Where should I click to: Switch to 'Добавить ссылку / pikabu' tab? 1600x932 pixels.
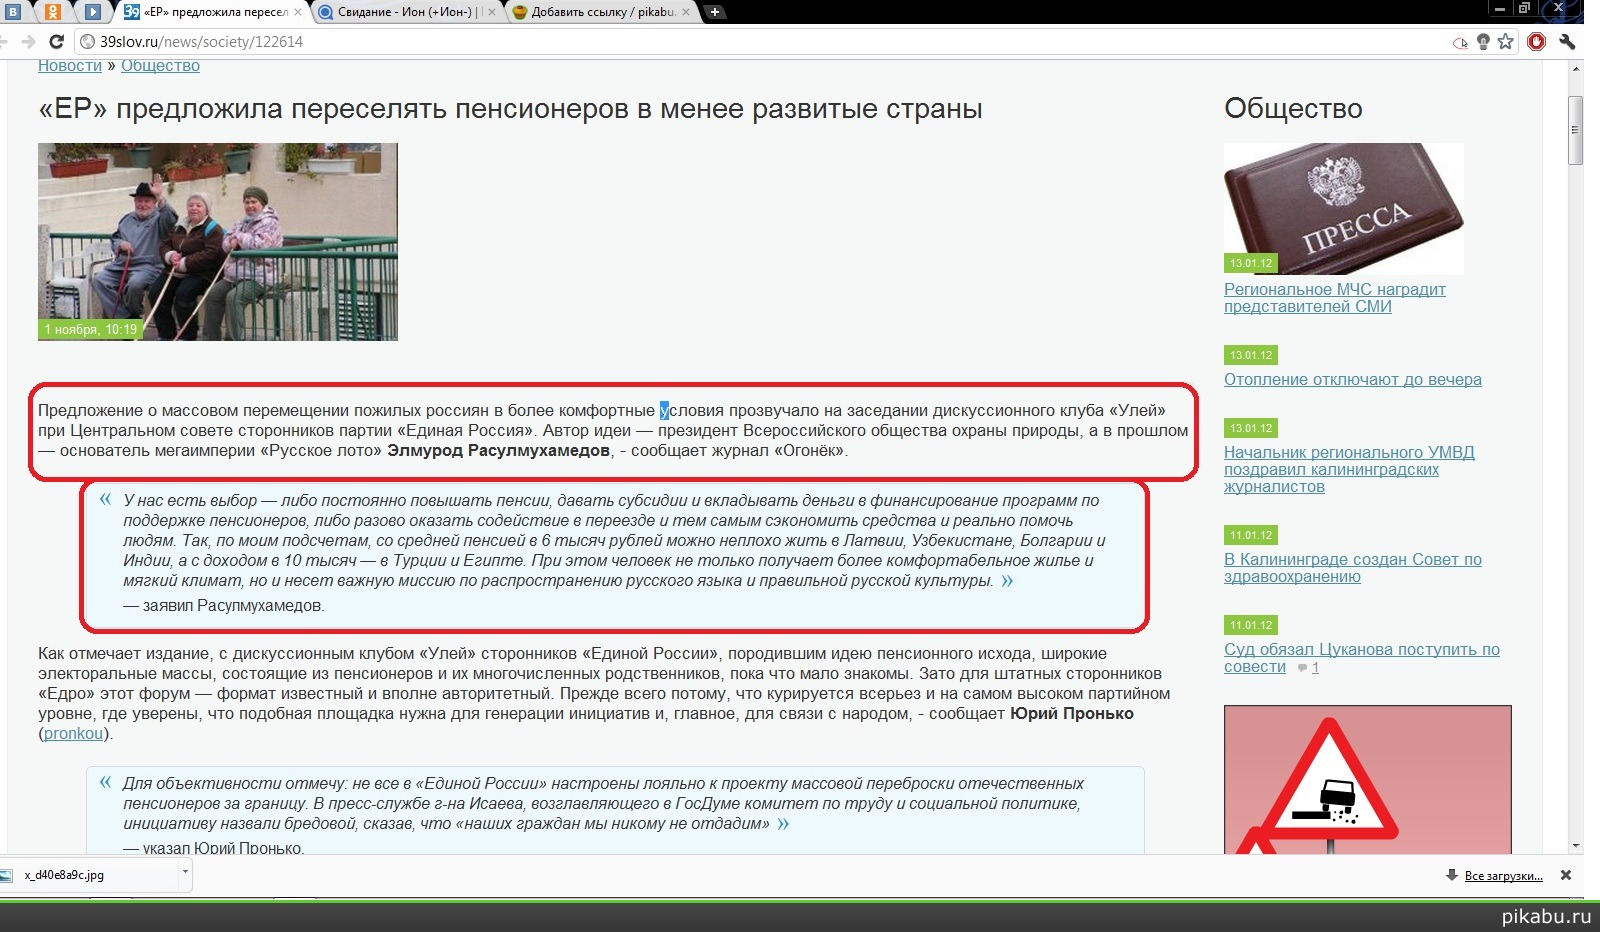[600, 12]
